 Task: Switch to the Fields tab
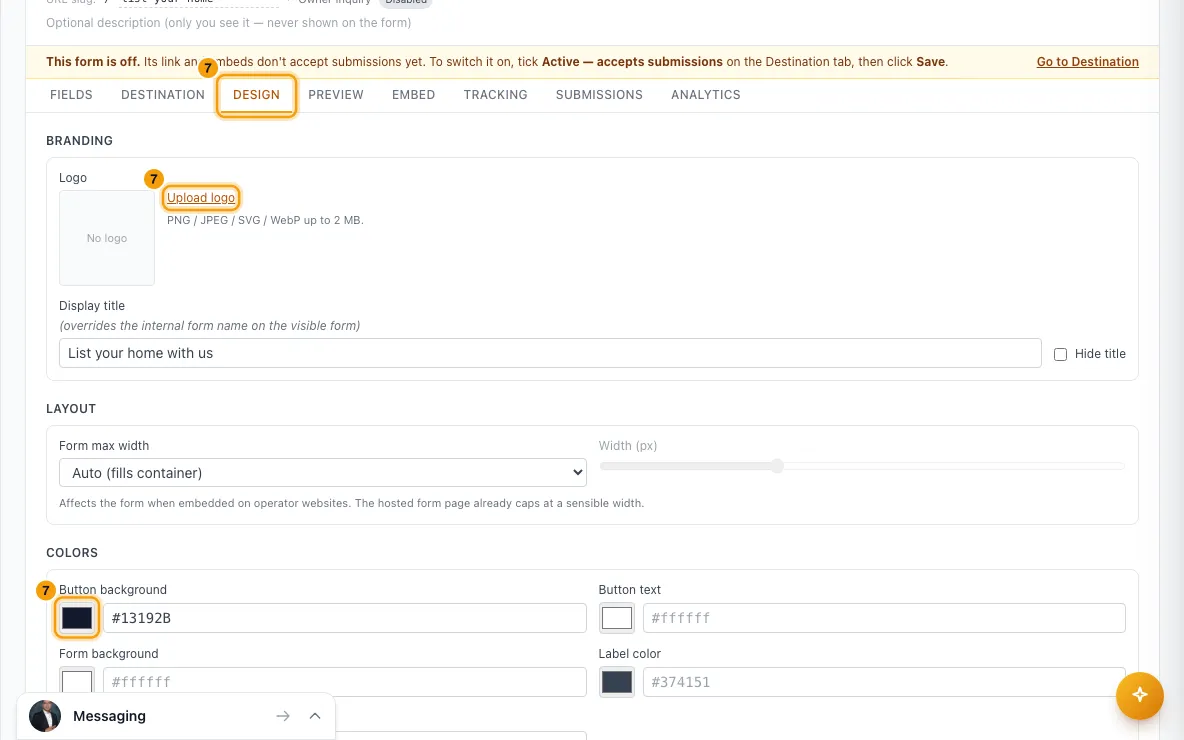[71, 94]
